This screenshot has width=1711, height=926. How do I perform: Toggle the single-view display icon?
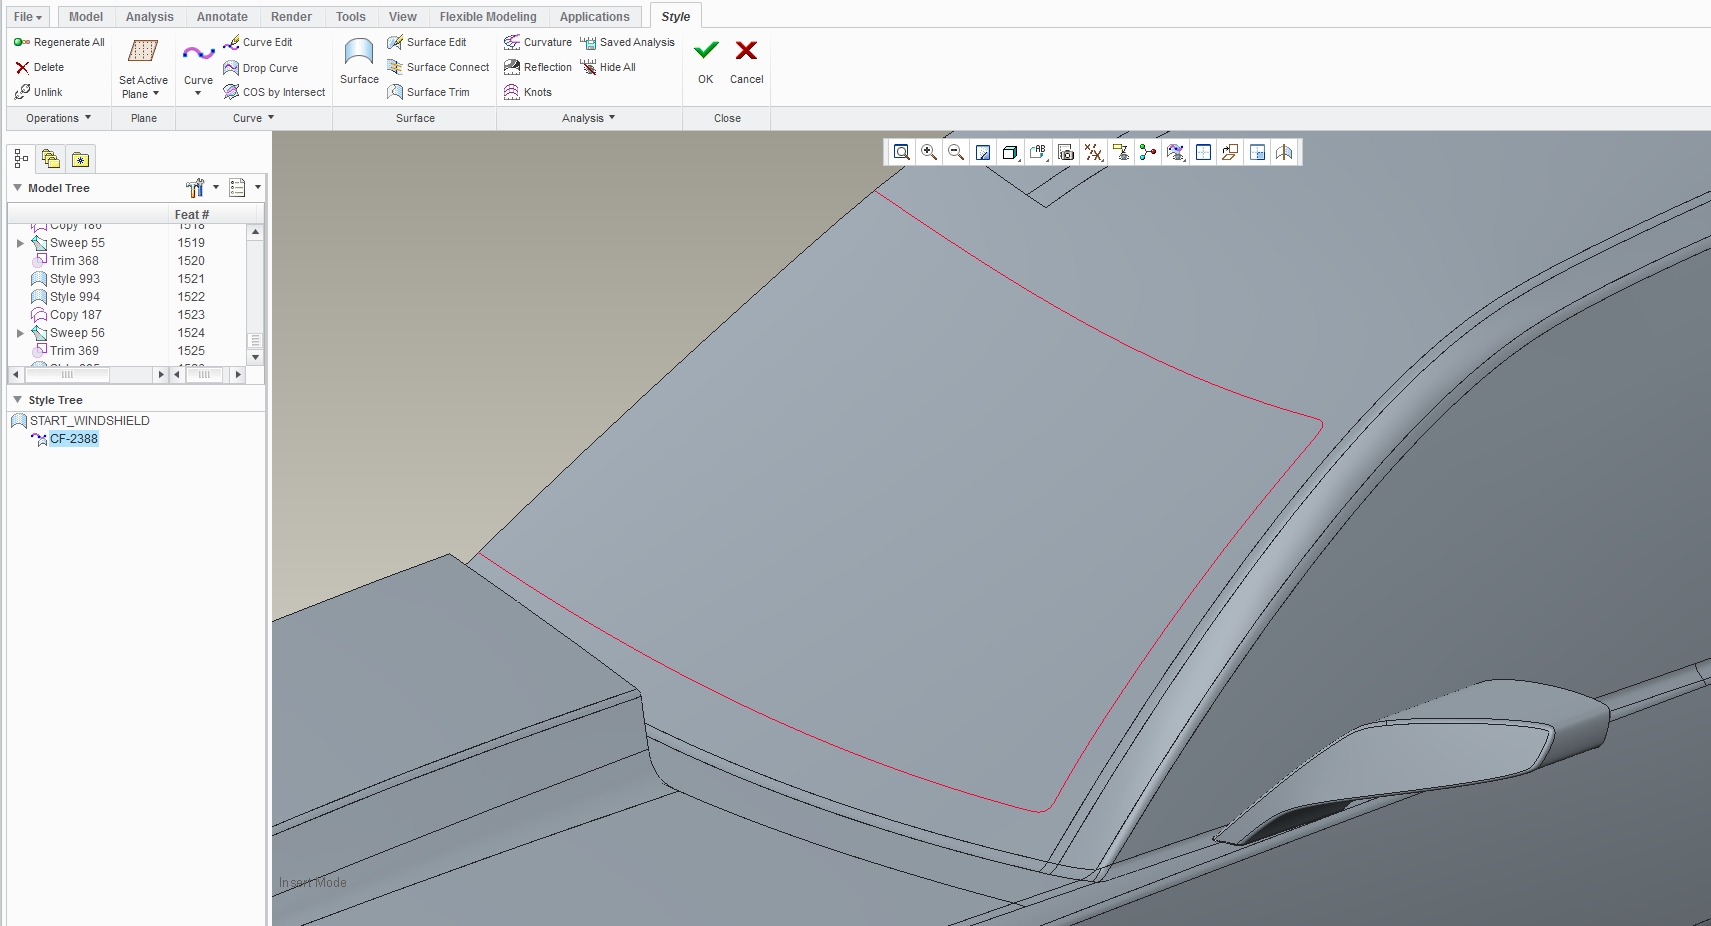click(x=1258, y=152)
